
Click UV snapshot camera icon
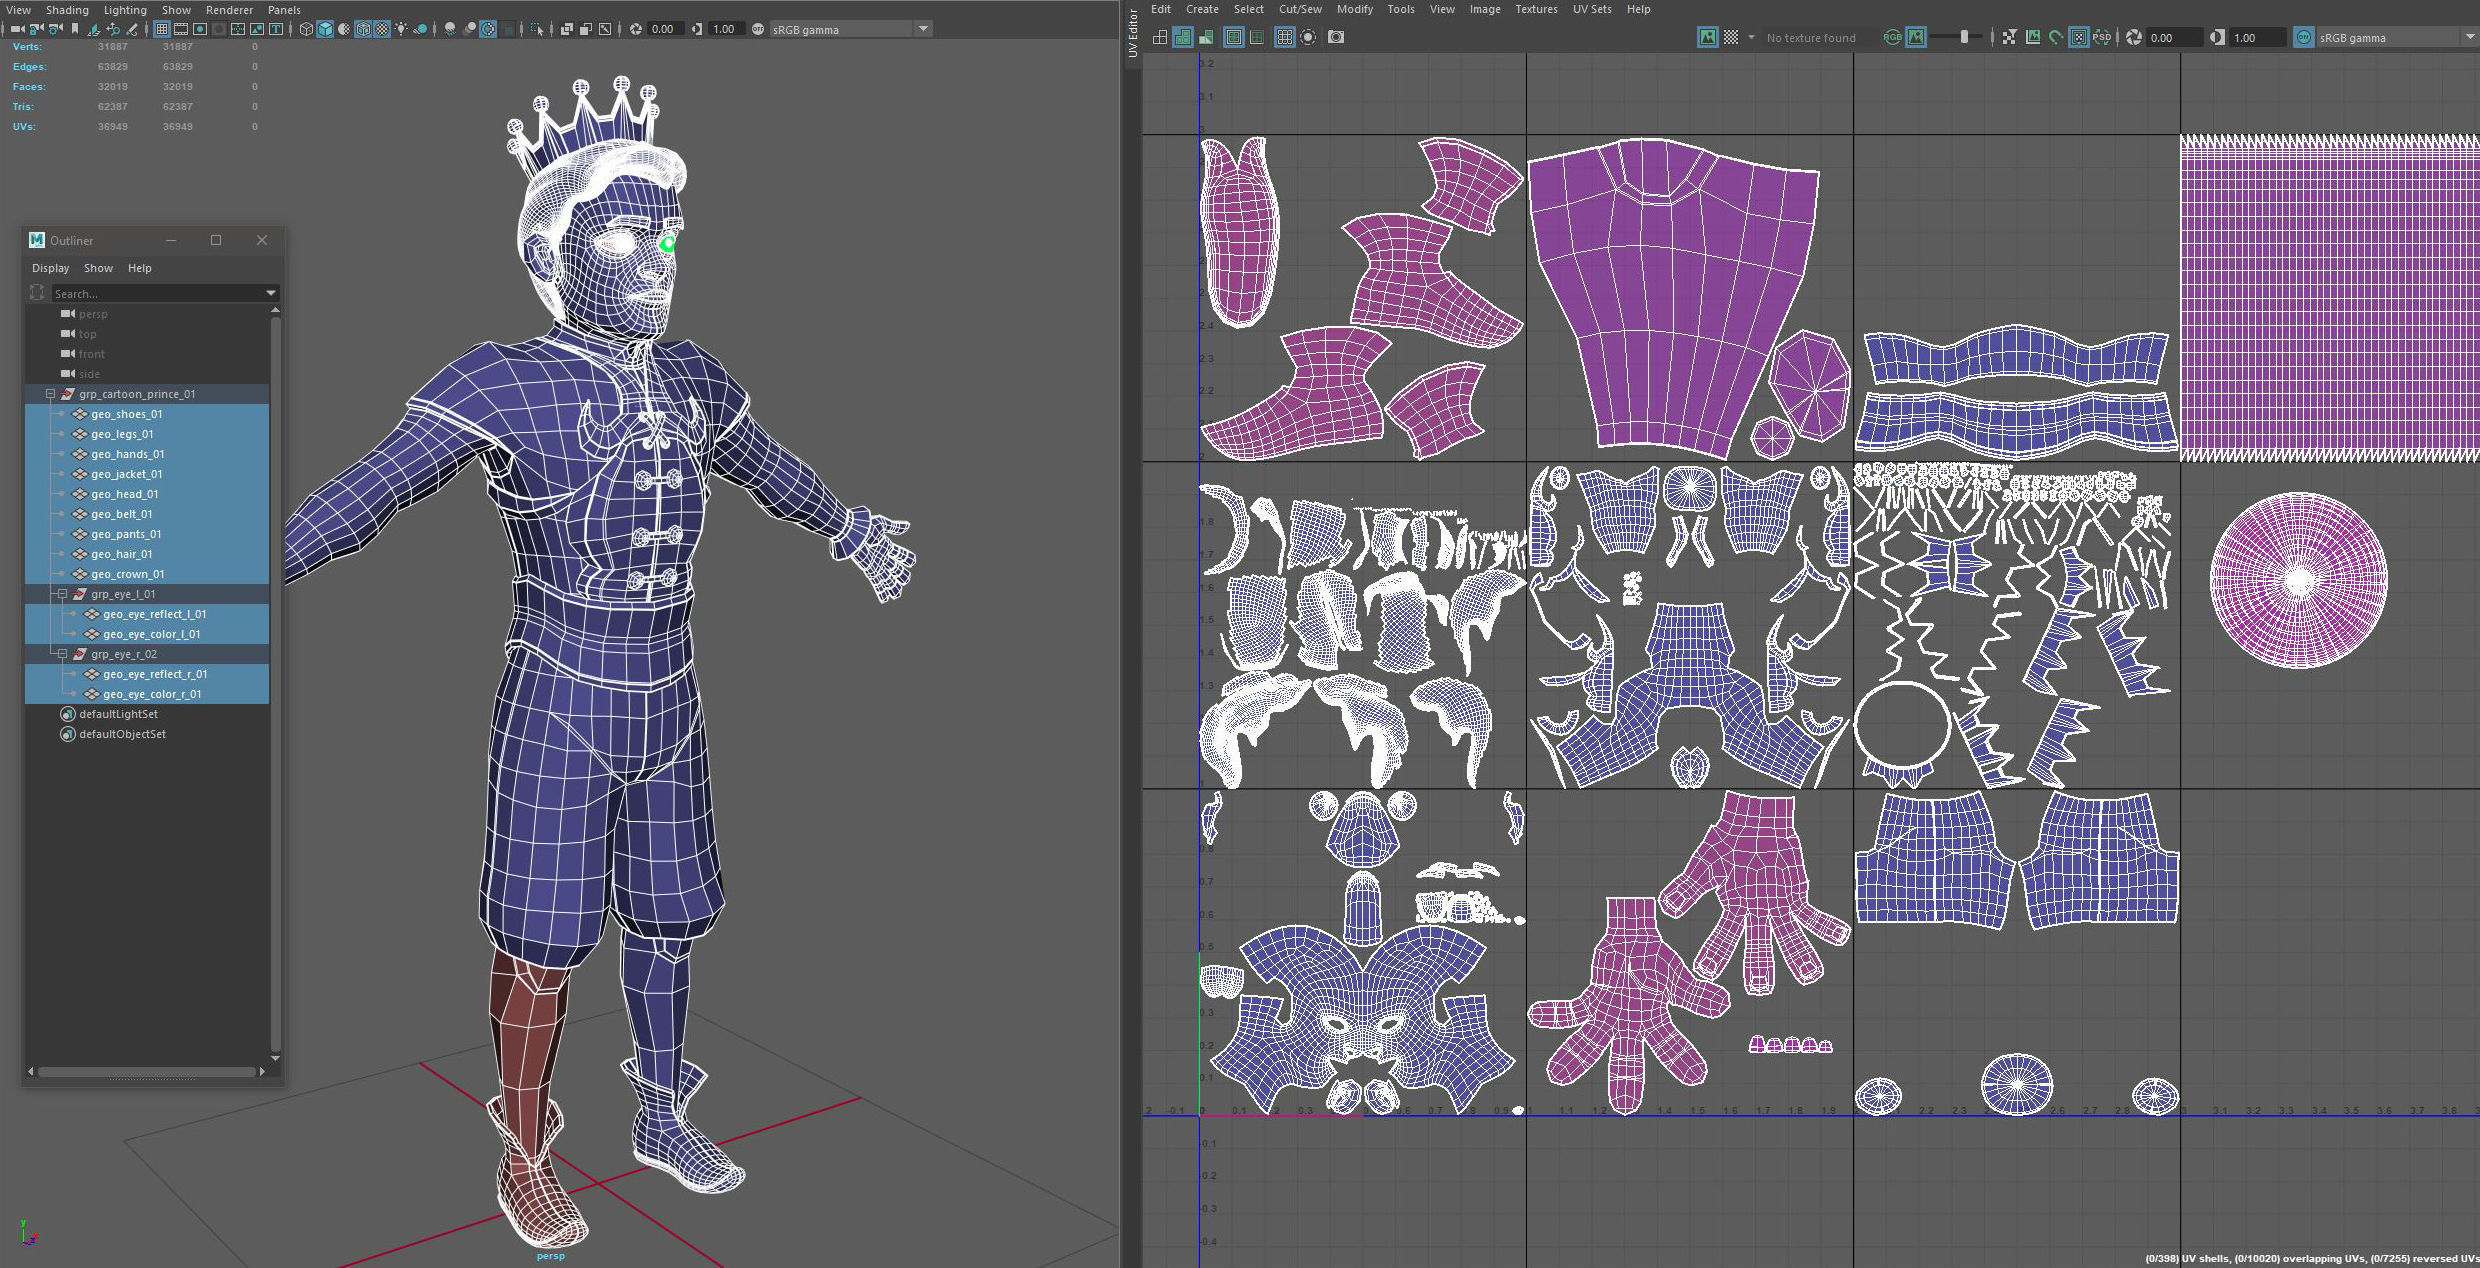tap(1336, 37)
